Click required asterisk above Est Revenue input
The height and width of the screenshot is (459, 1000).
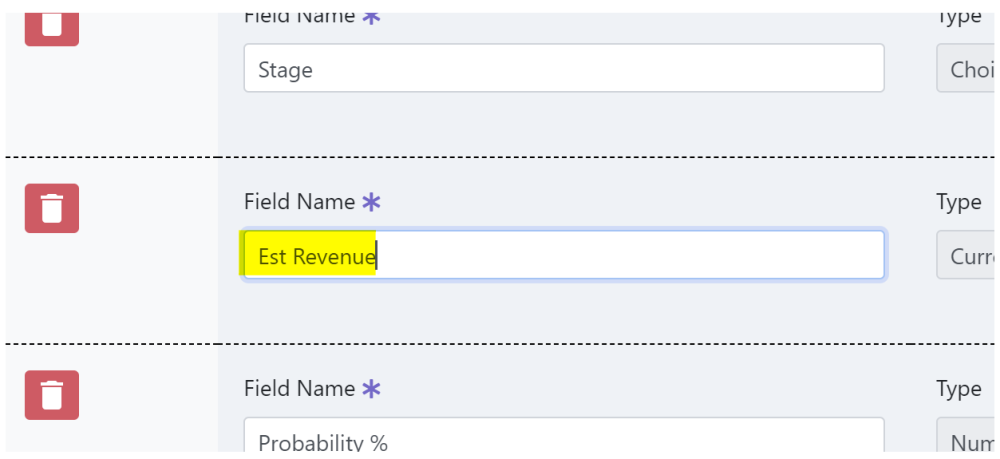[x=371, y=202]
